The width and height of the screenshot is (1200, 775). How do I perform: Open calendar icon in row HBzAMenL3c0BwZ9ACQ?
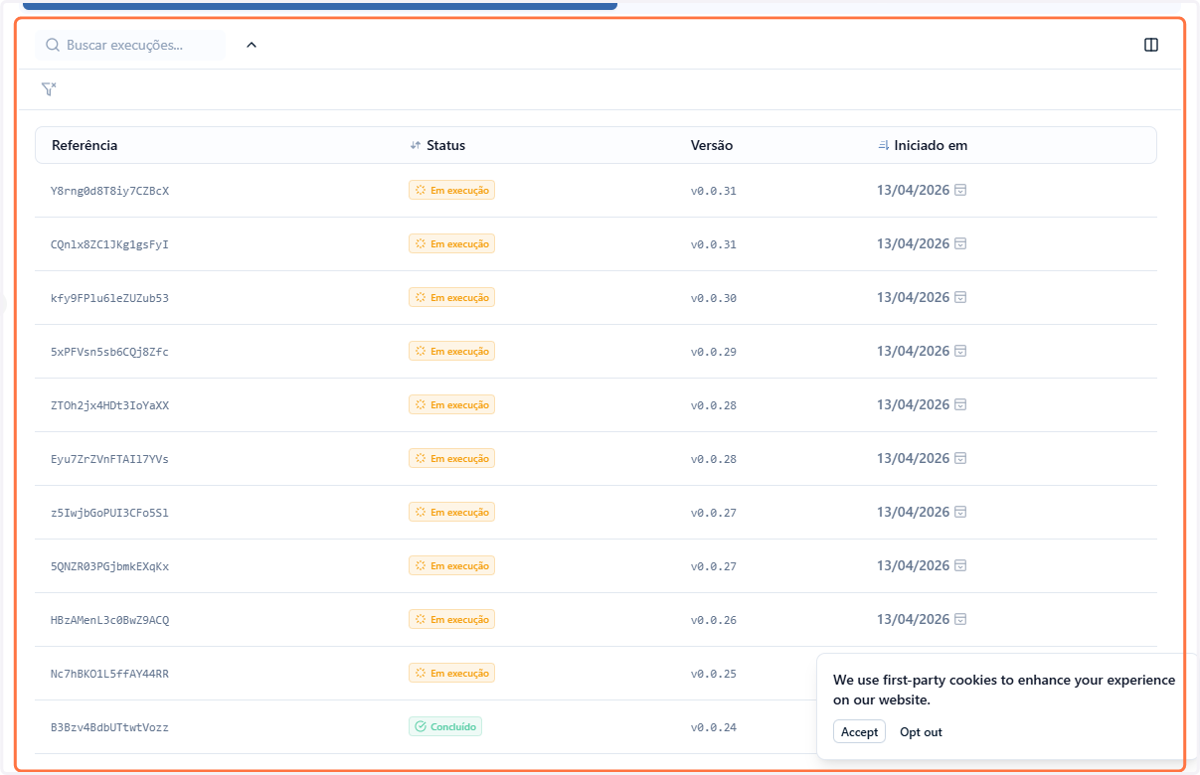961,619
